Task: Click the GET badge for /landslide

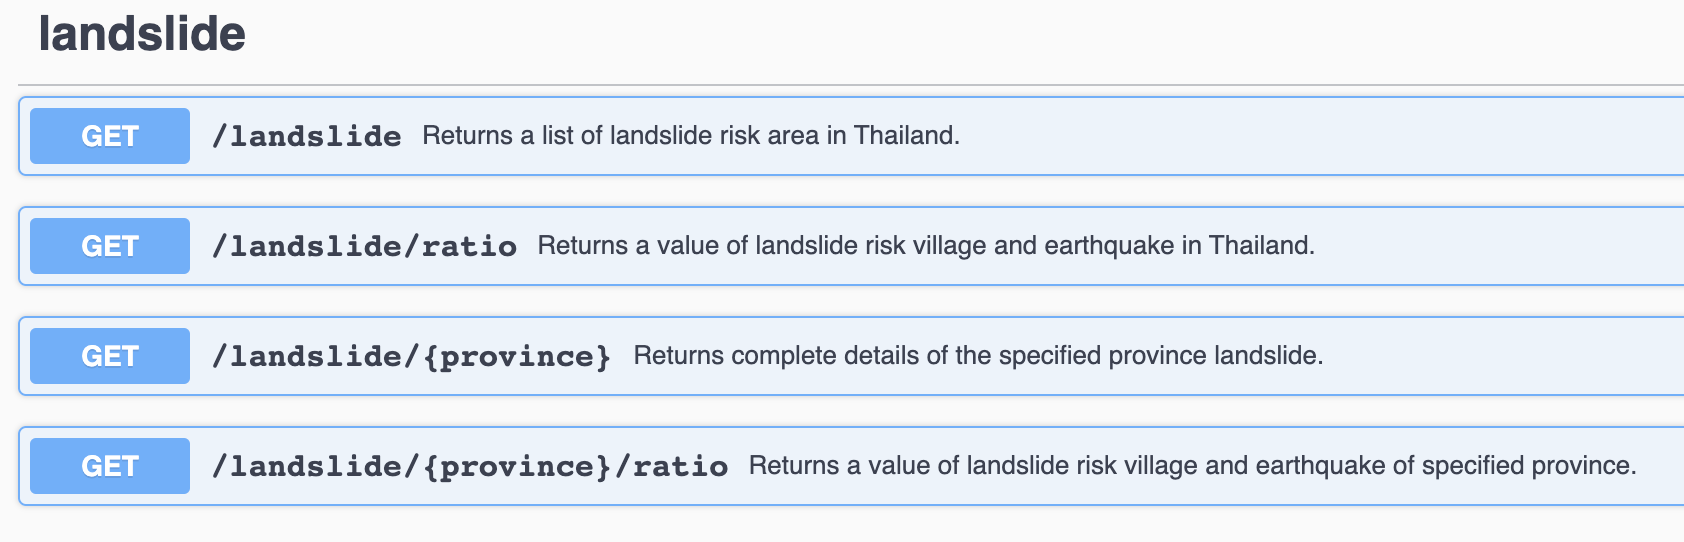Action: [x=110, y=136]
